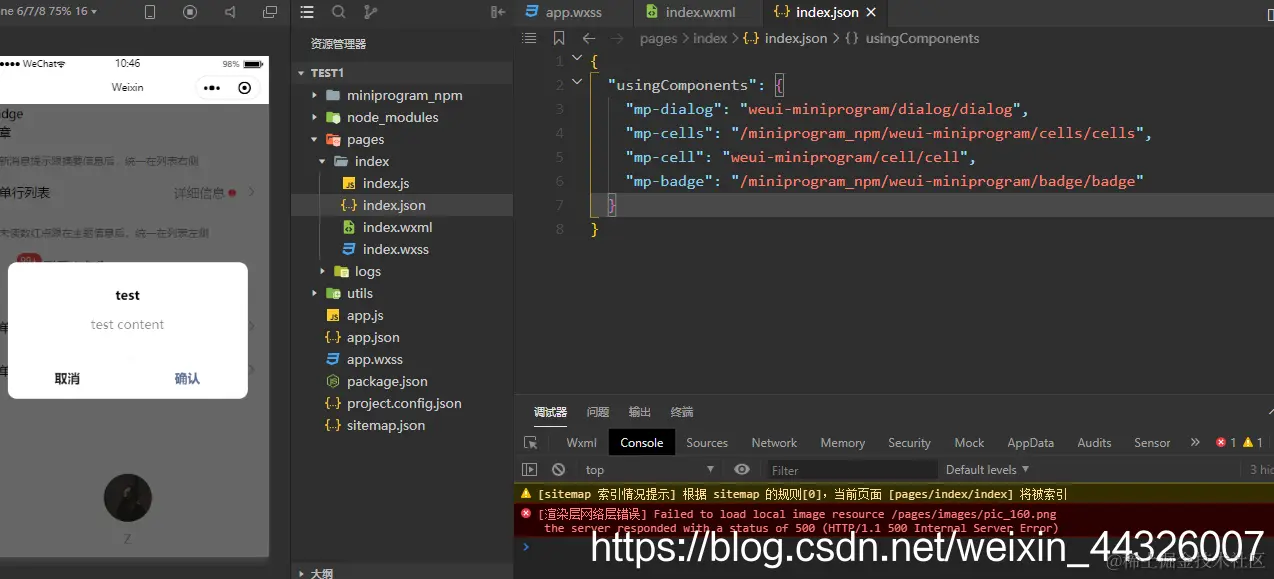Click the mini program close circle icon
Image resolution: width=1274 pixels, height=579 pixels.
click(245, 88)
